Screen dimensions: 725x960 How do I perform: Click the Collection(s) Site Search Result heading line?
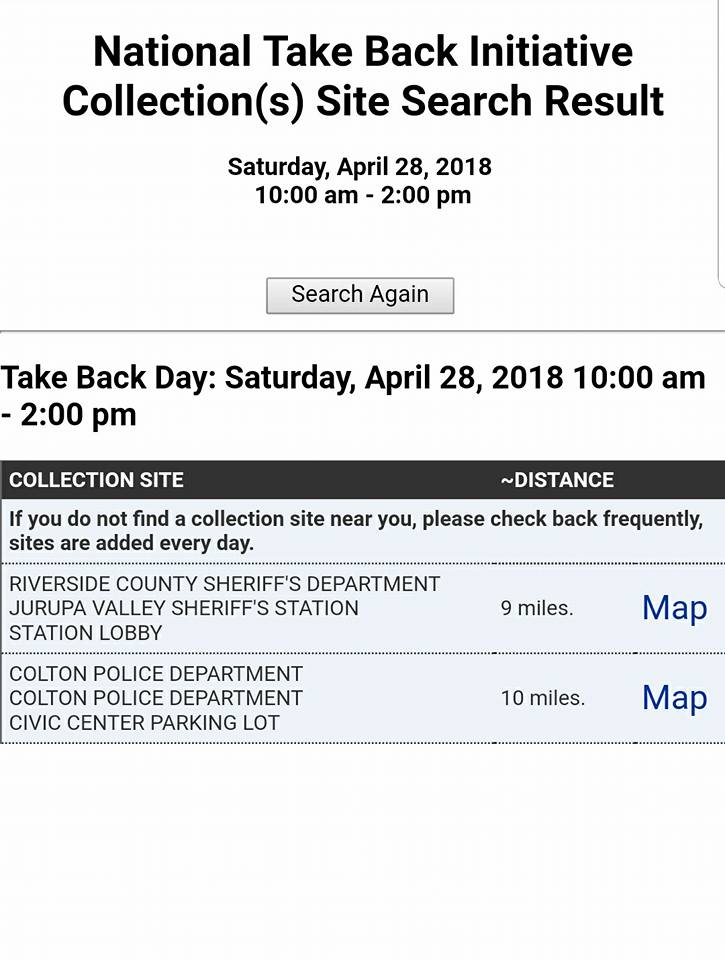(x=362, y=101)
